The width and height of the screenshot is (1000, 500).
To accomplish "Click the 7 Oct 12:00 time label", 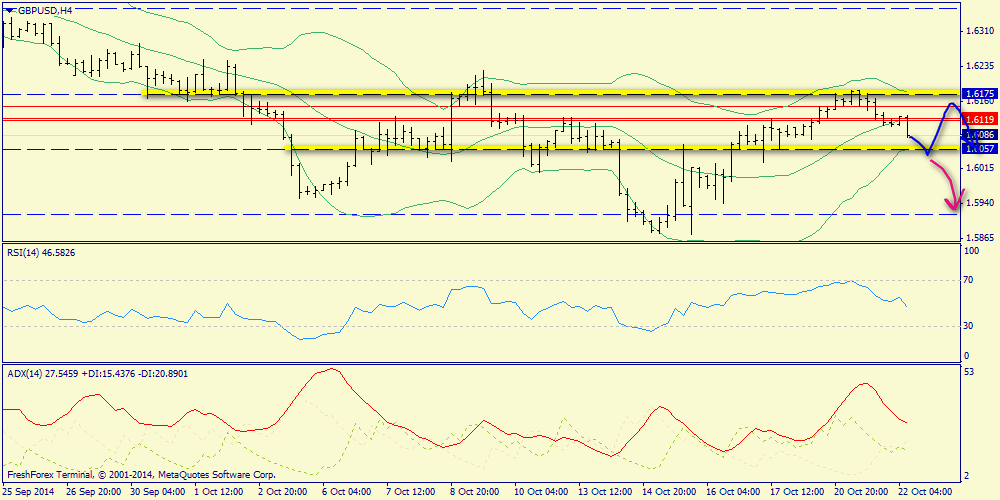I will 410,493.
